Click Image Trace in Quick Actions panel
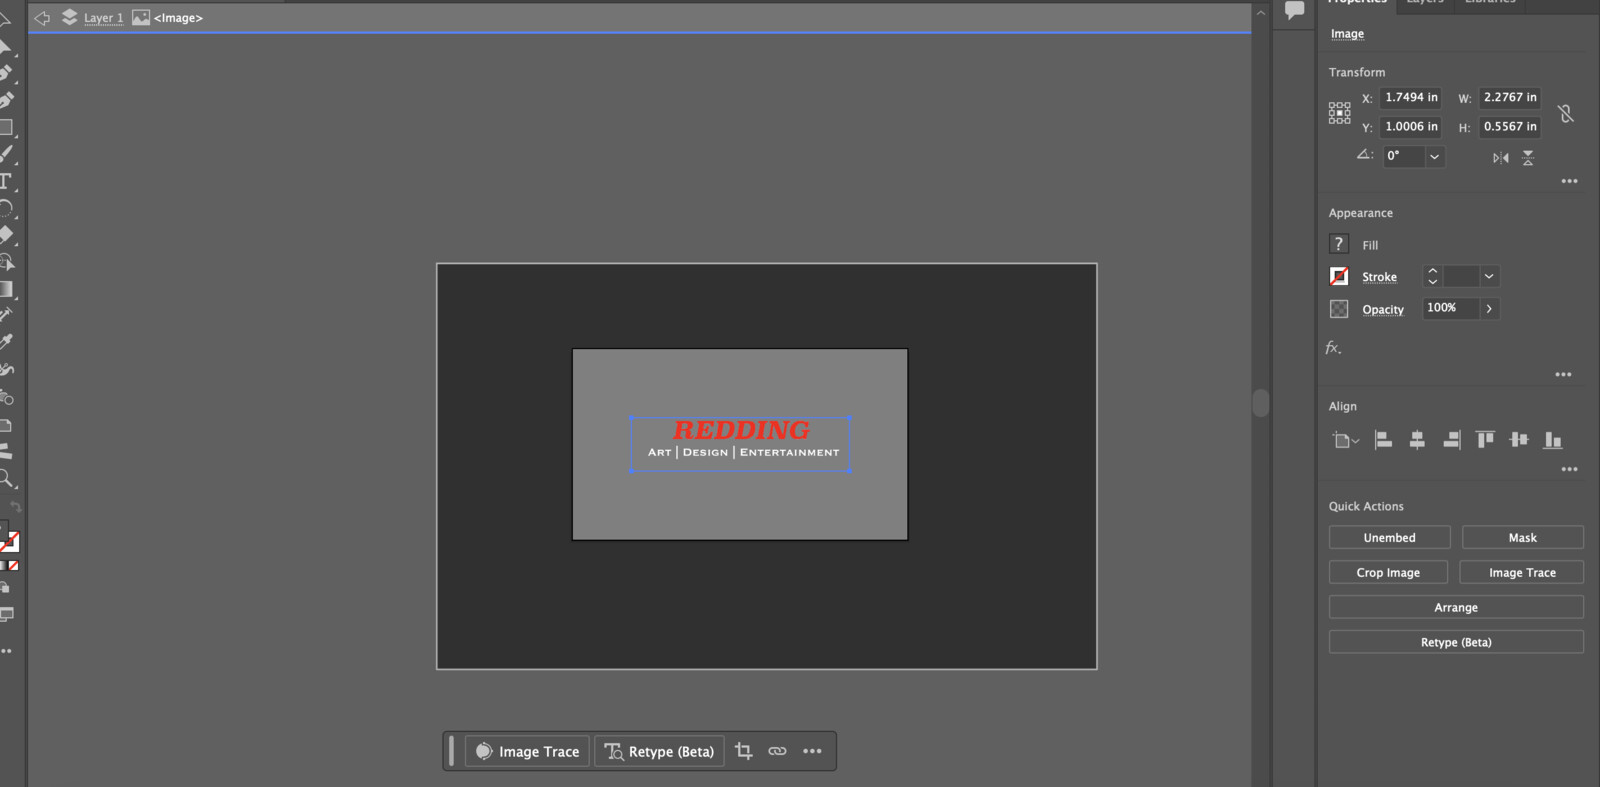This screenshot has width=1600, height=787. pos(1522,573)
